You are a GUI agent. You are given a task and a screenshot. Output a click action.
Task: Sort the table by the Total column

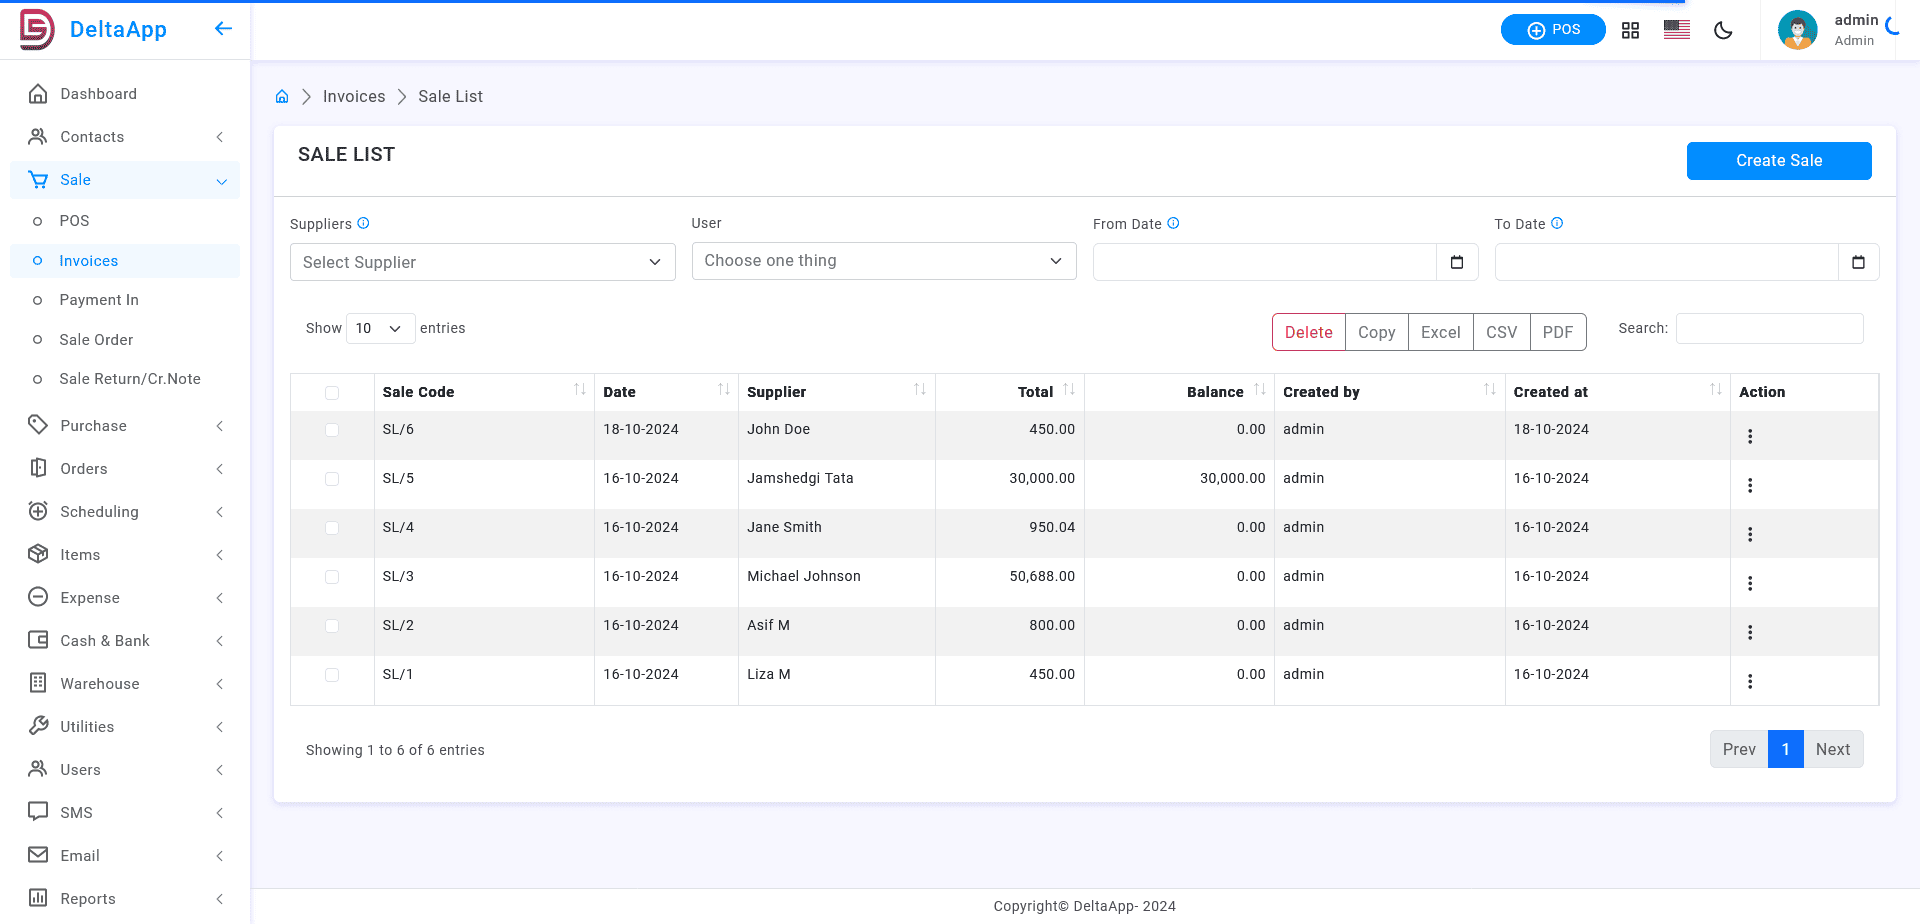point(1035,391)
